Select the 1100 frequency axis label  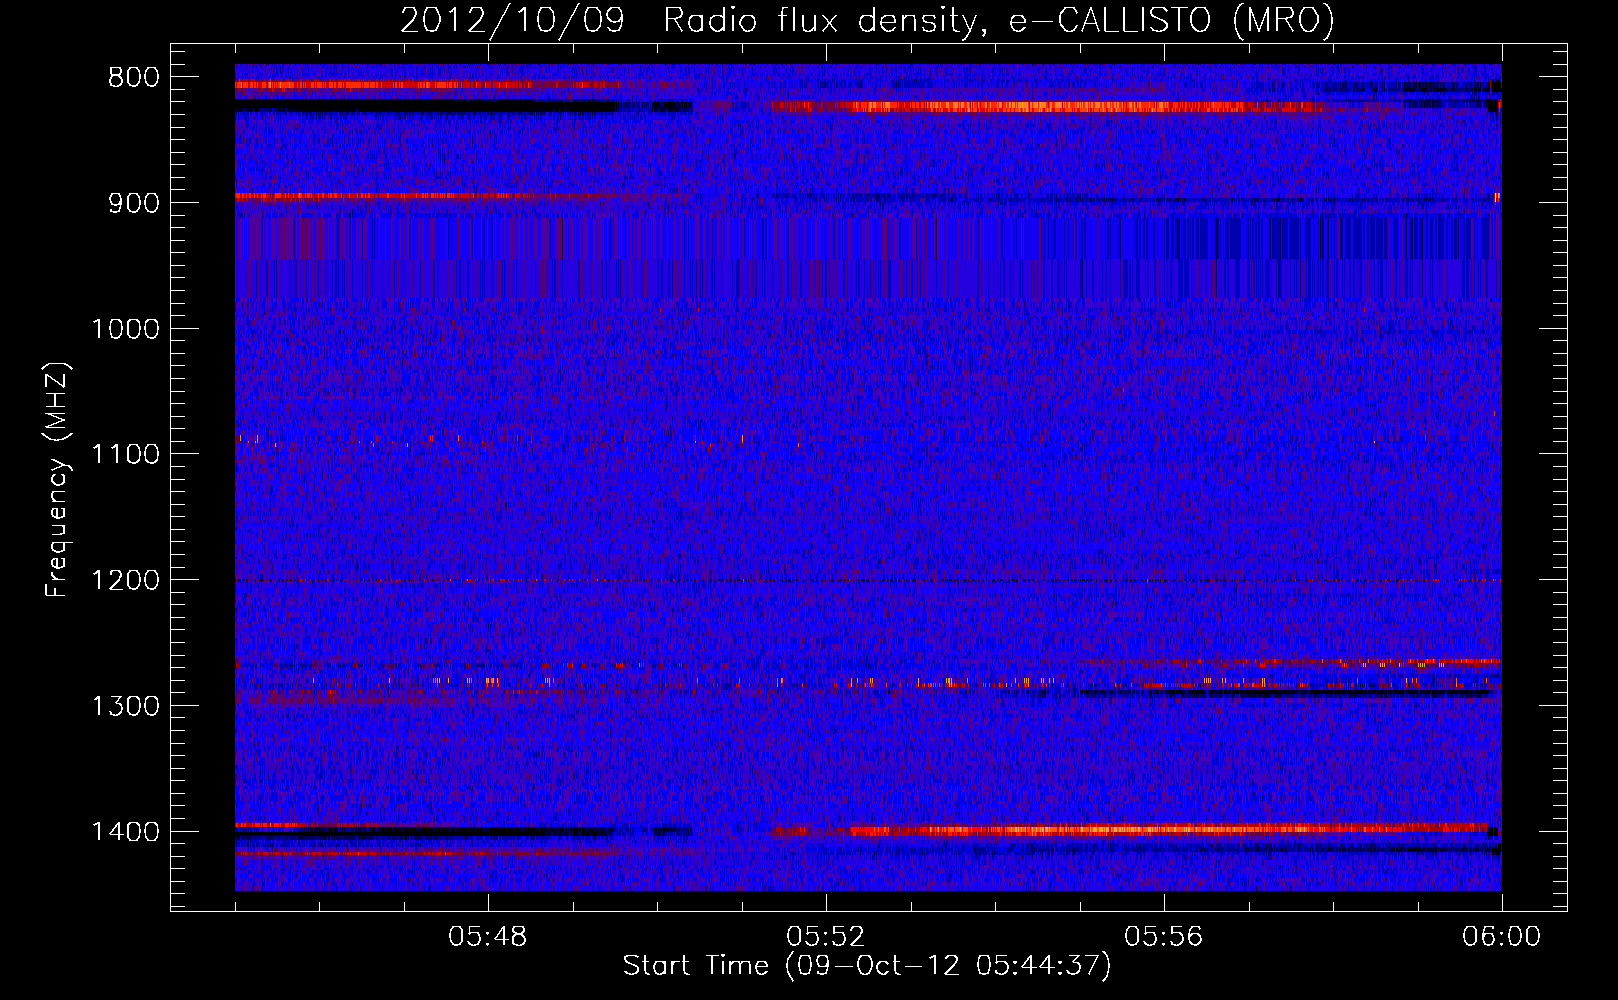click(x=125, y=454)
